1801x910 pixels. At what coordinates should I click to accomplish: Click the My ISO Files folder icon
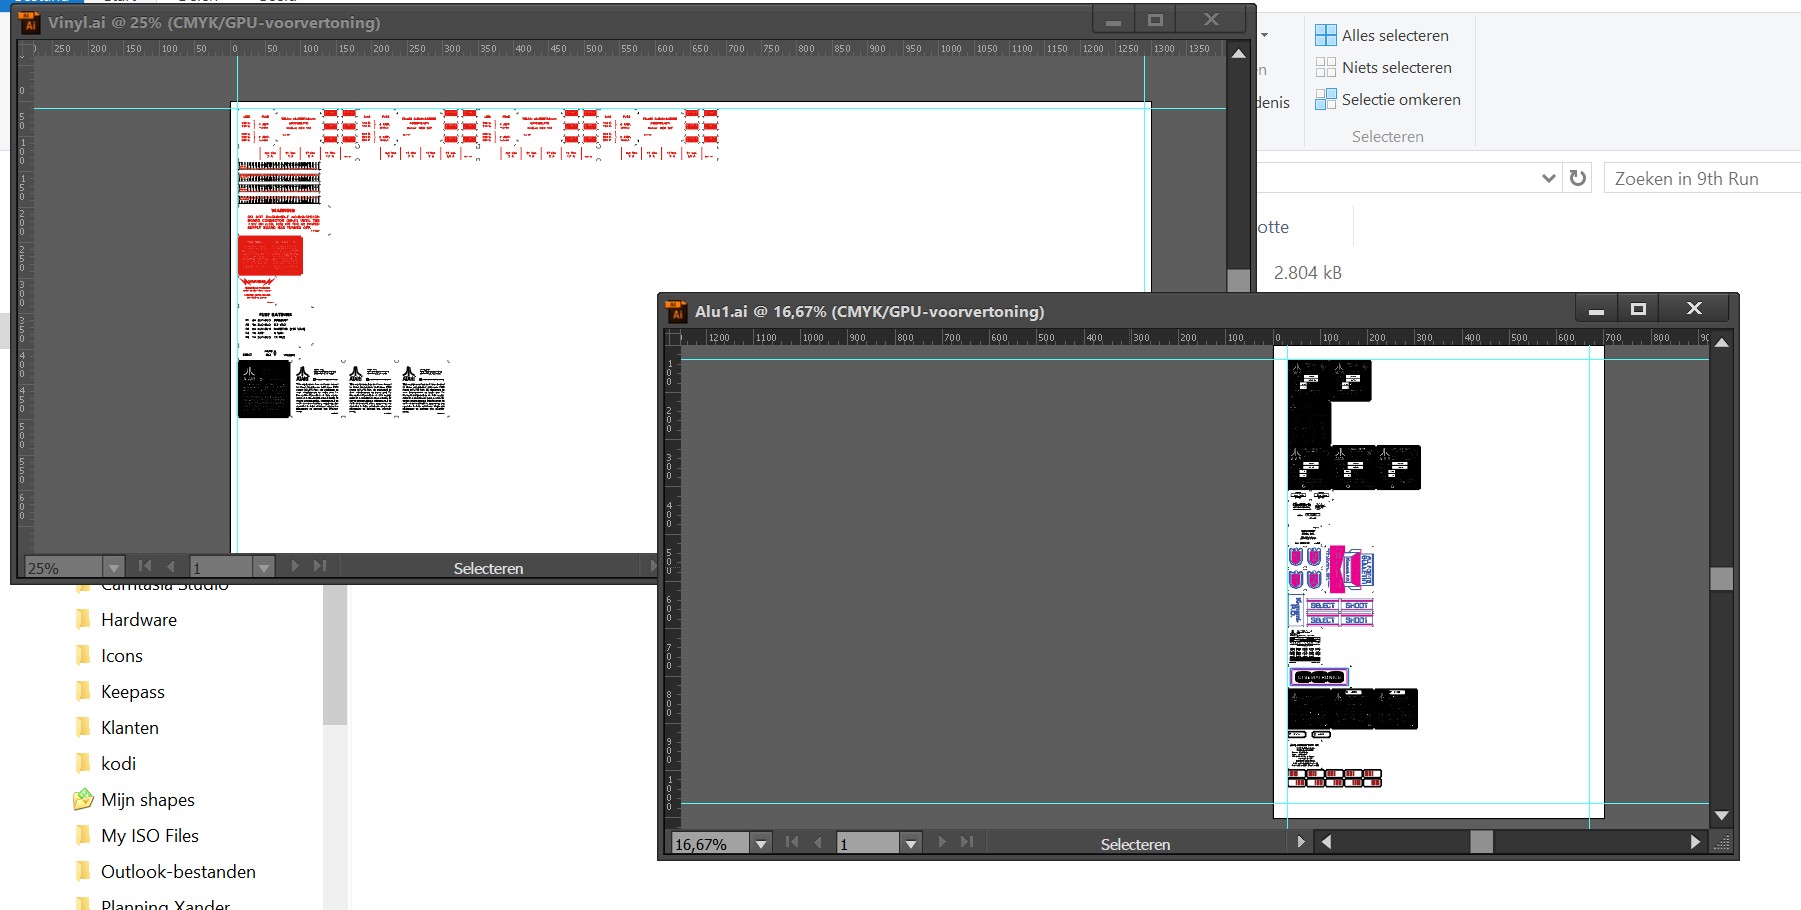click(x=84, y=835)
